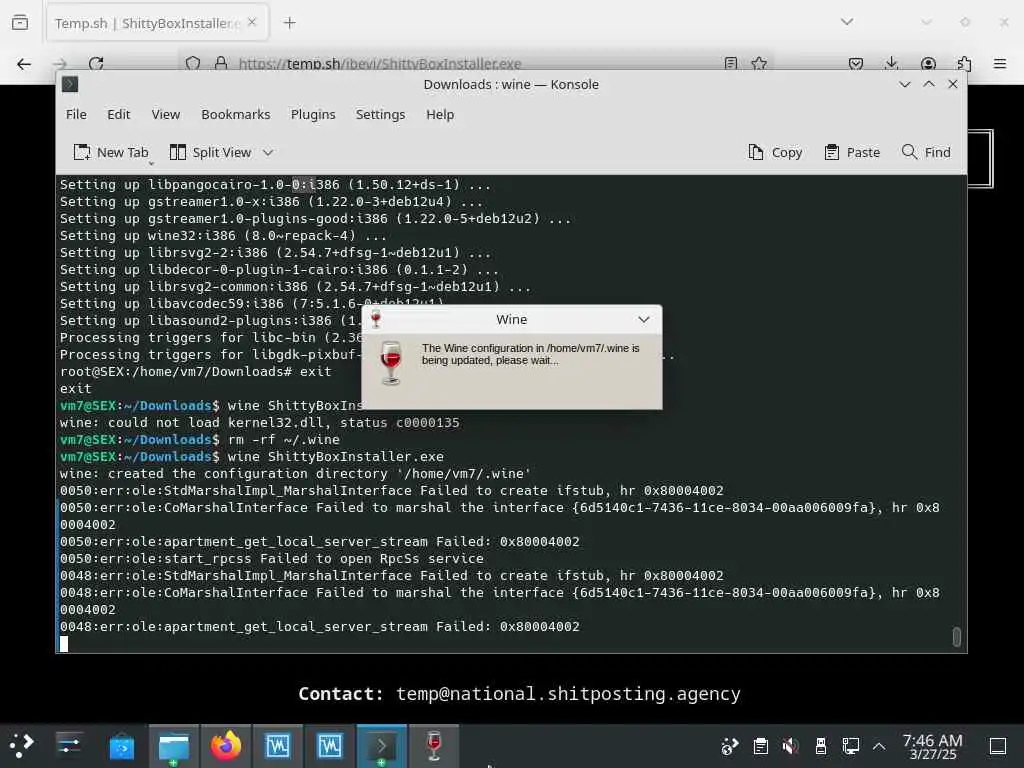Image resolution: width=1024 pixels, height=768 pixels.
Task: Click the contact email temp@national.shitposting.agency
Action: coord(568,694)
